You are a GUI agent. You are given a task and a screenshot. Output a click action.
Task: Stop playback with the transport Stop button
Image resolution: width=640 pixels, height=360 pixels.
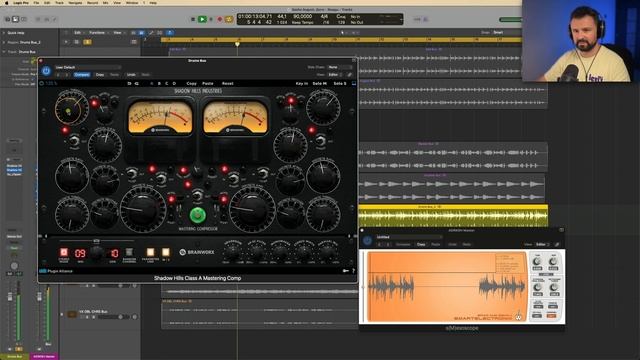pos(193,19)
